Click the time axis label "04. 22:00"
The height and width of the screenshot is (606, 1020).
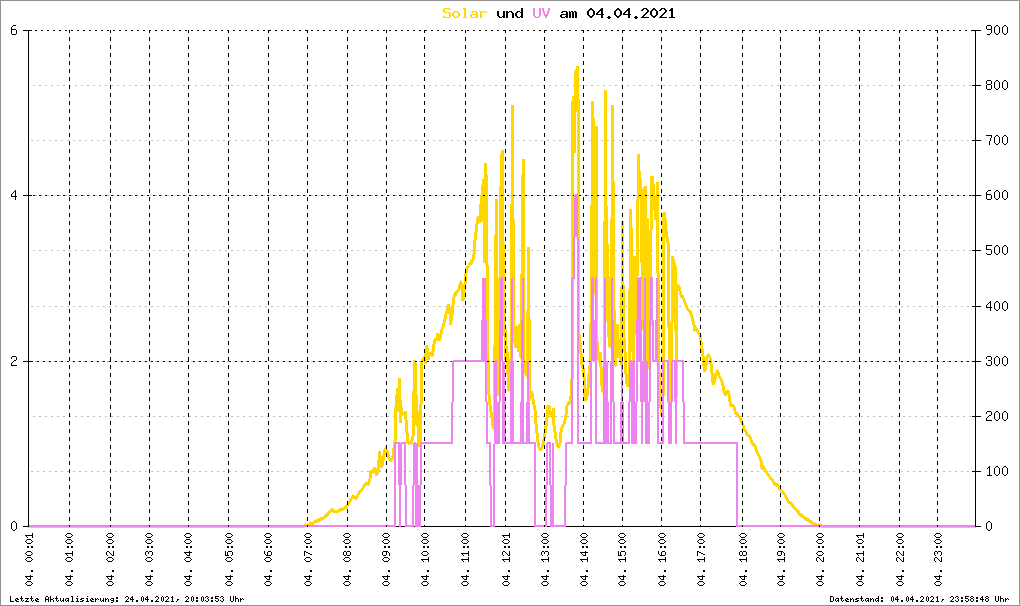[x=900, y=560]
